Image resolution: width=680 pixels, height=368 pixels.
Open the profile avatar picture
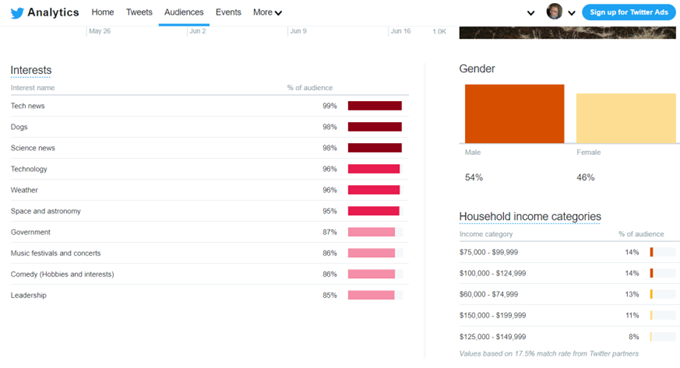(554, 12)
